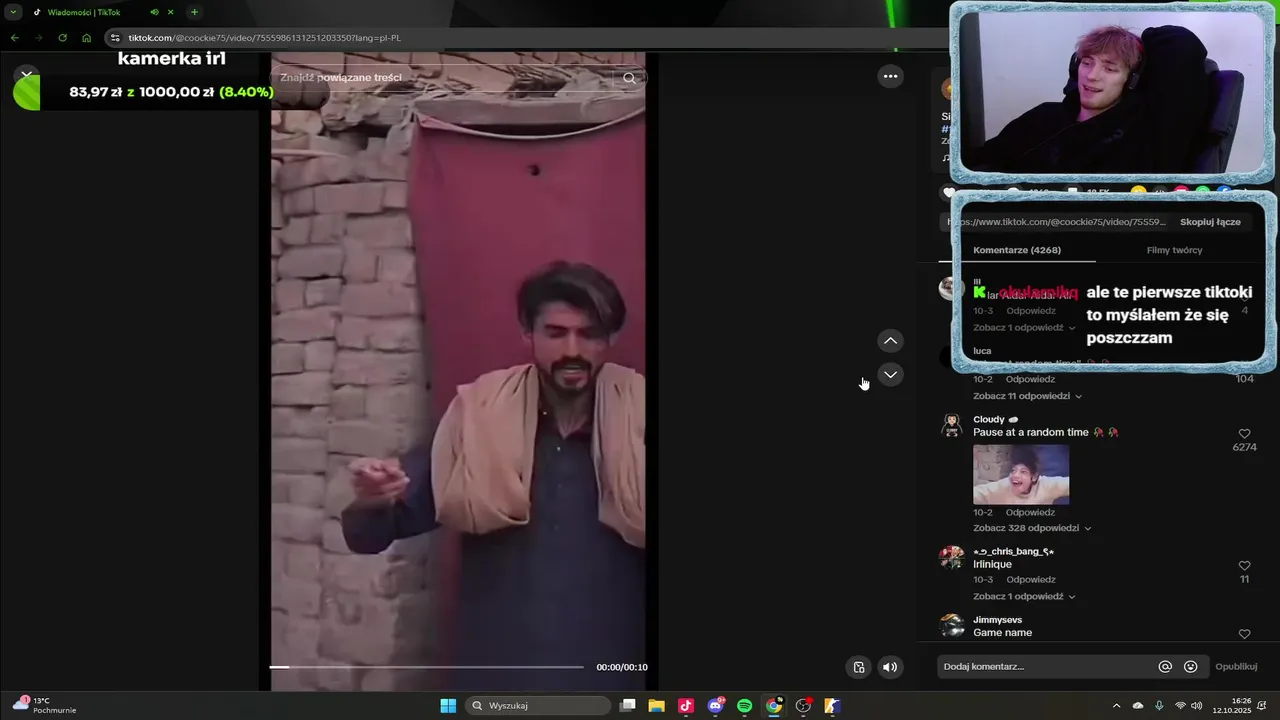
Task: Navigate forward in the browser
Action: pyautogui.click(x=38, y=38)
